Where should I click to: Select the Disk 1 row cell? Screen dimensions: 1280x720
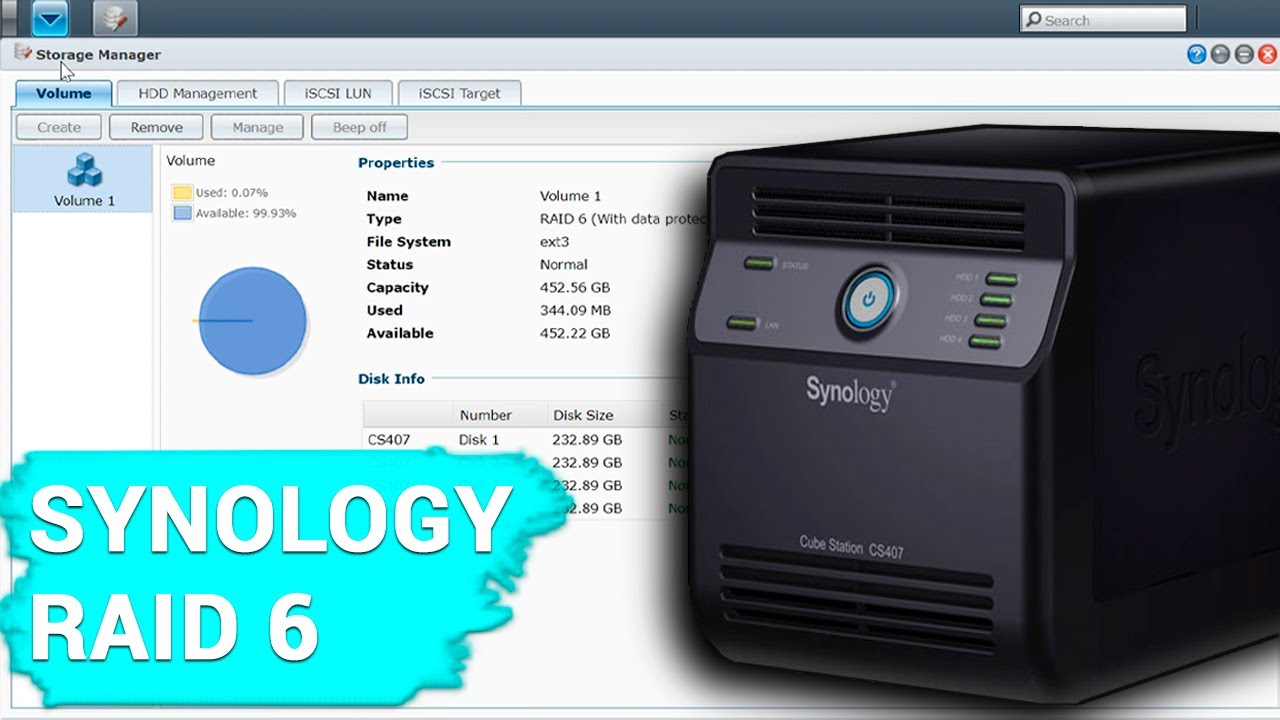[479, 440]
